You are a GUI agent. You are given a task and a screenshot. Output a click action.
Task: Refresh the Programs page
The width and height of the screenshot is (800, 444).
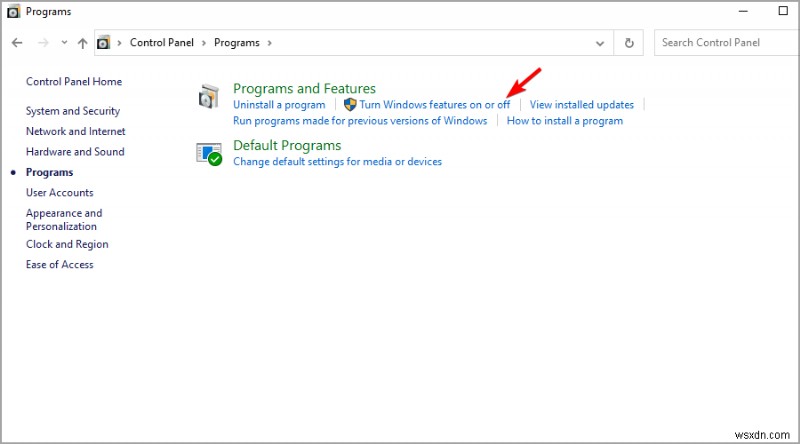(629, 43)
